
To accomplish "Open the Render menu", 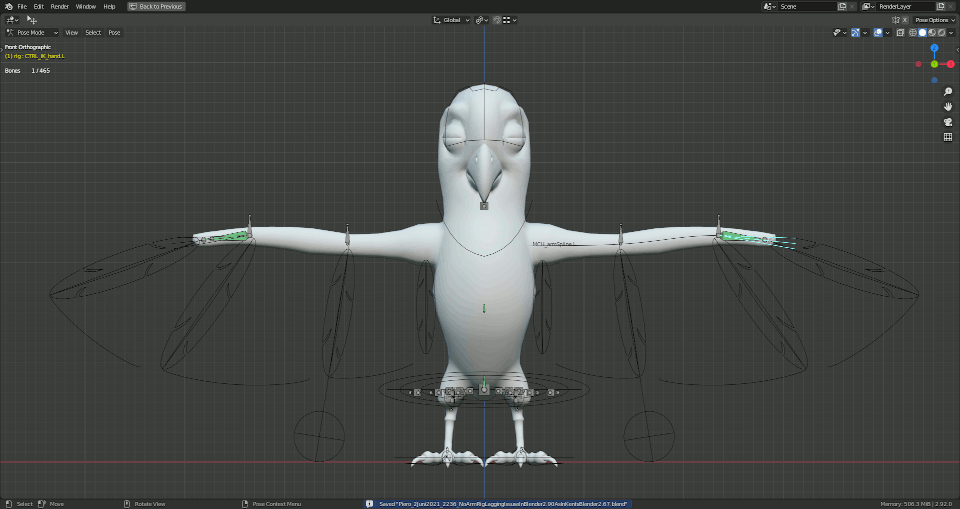I will click(x=59, y=6).
